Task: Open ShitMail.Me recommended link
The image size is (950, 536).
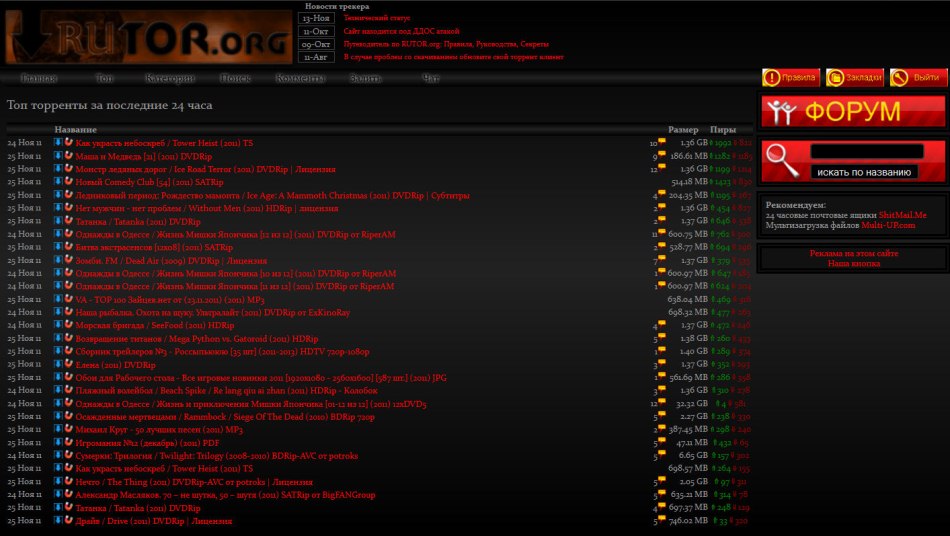Action: (x=902, y=215)
